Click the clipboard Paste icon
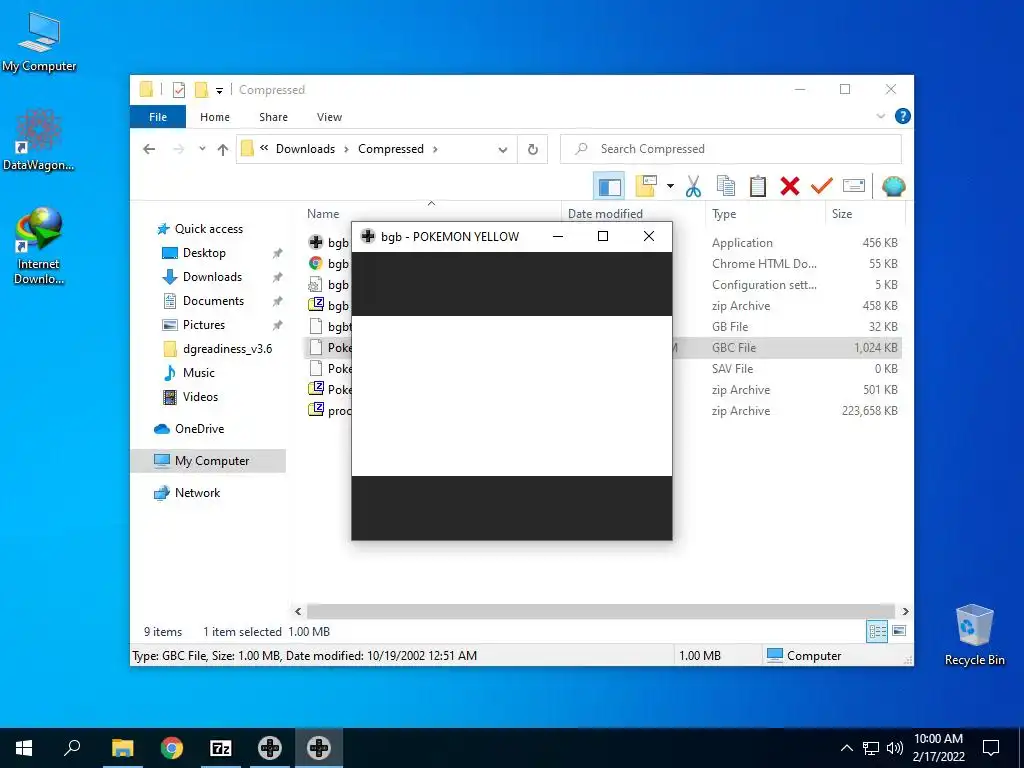 (x=758, y=186)
